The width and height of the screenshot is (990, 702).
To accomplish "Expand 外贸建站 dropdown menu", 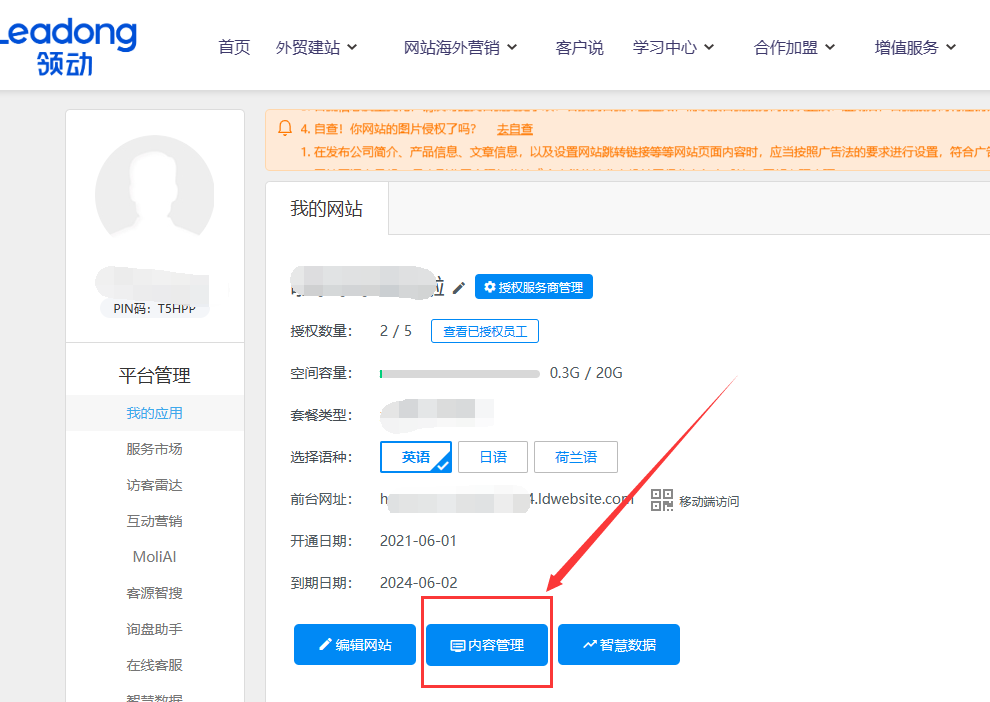I will coord(316,47).
